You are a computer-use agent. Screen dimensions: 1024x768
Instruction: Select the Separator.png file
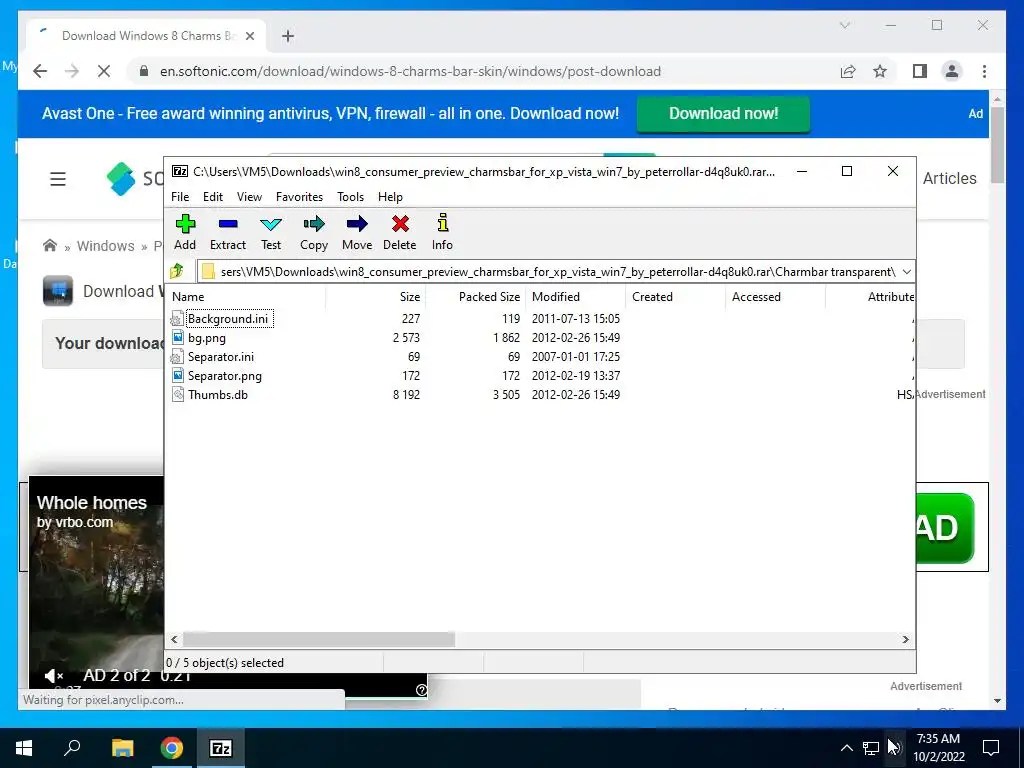(x=225, y=376)
